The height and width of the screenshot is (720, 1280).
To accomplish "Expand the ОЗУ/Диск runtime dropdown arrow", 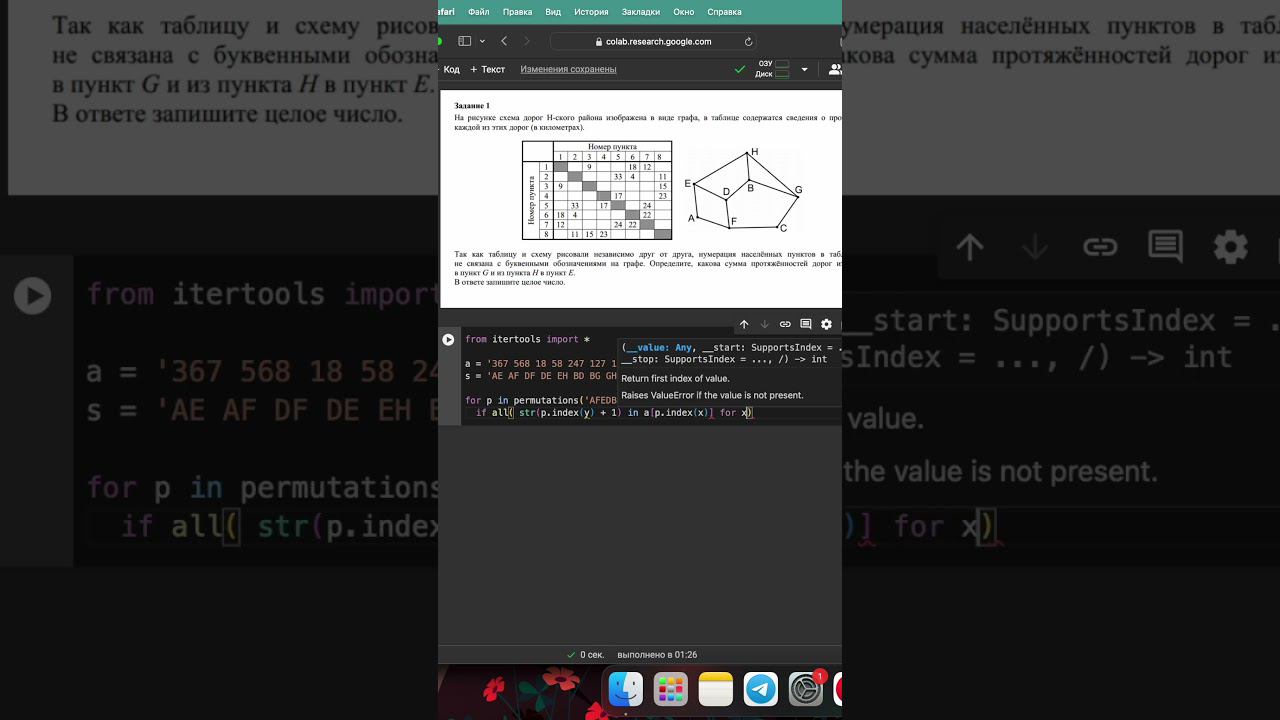I will tap(805, 69).
